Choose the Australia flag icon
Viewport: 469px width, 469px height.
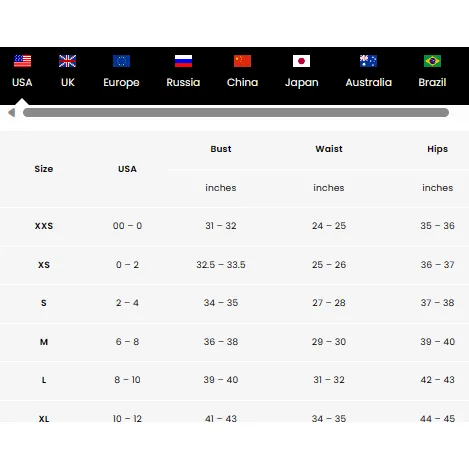(x=368, y=61)
